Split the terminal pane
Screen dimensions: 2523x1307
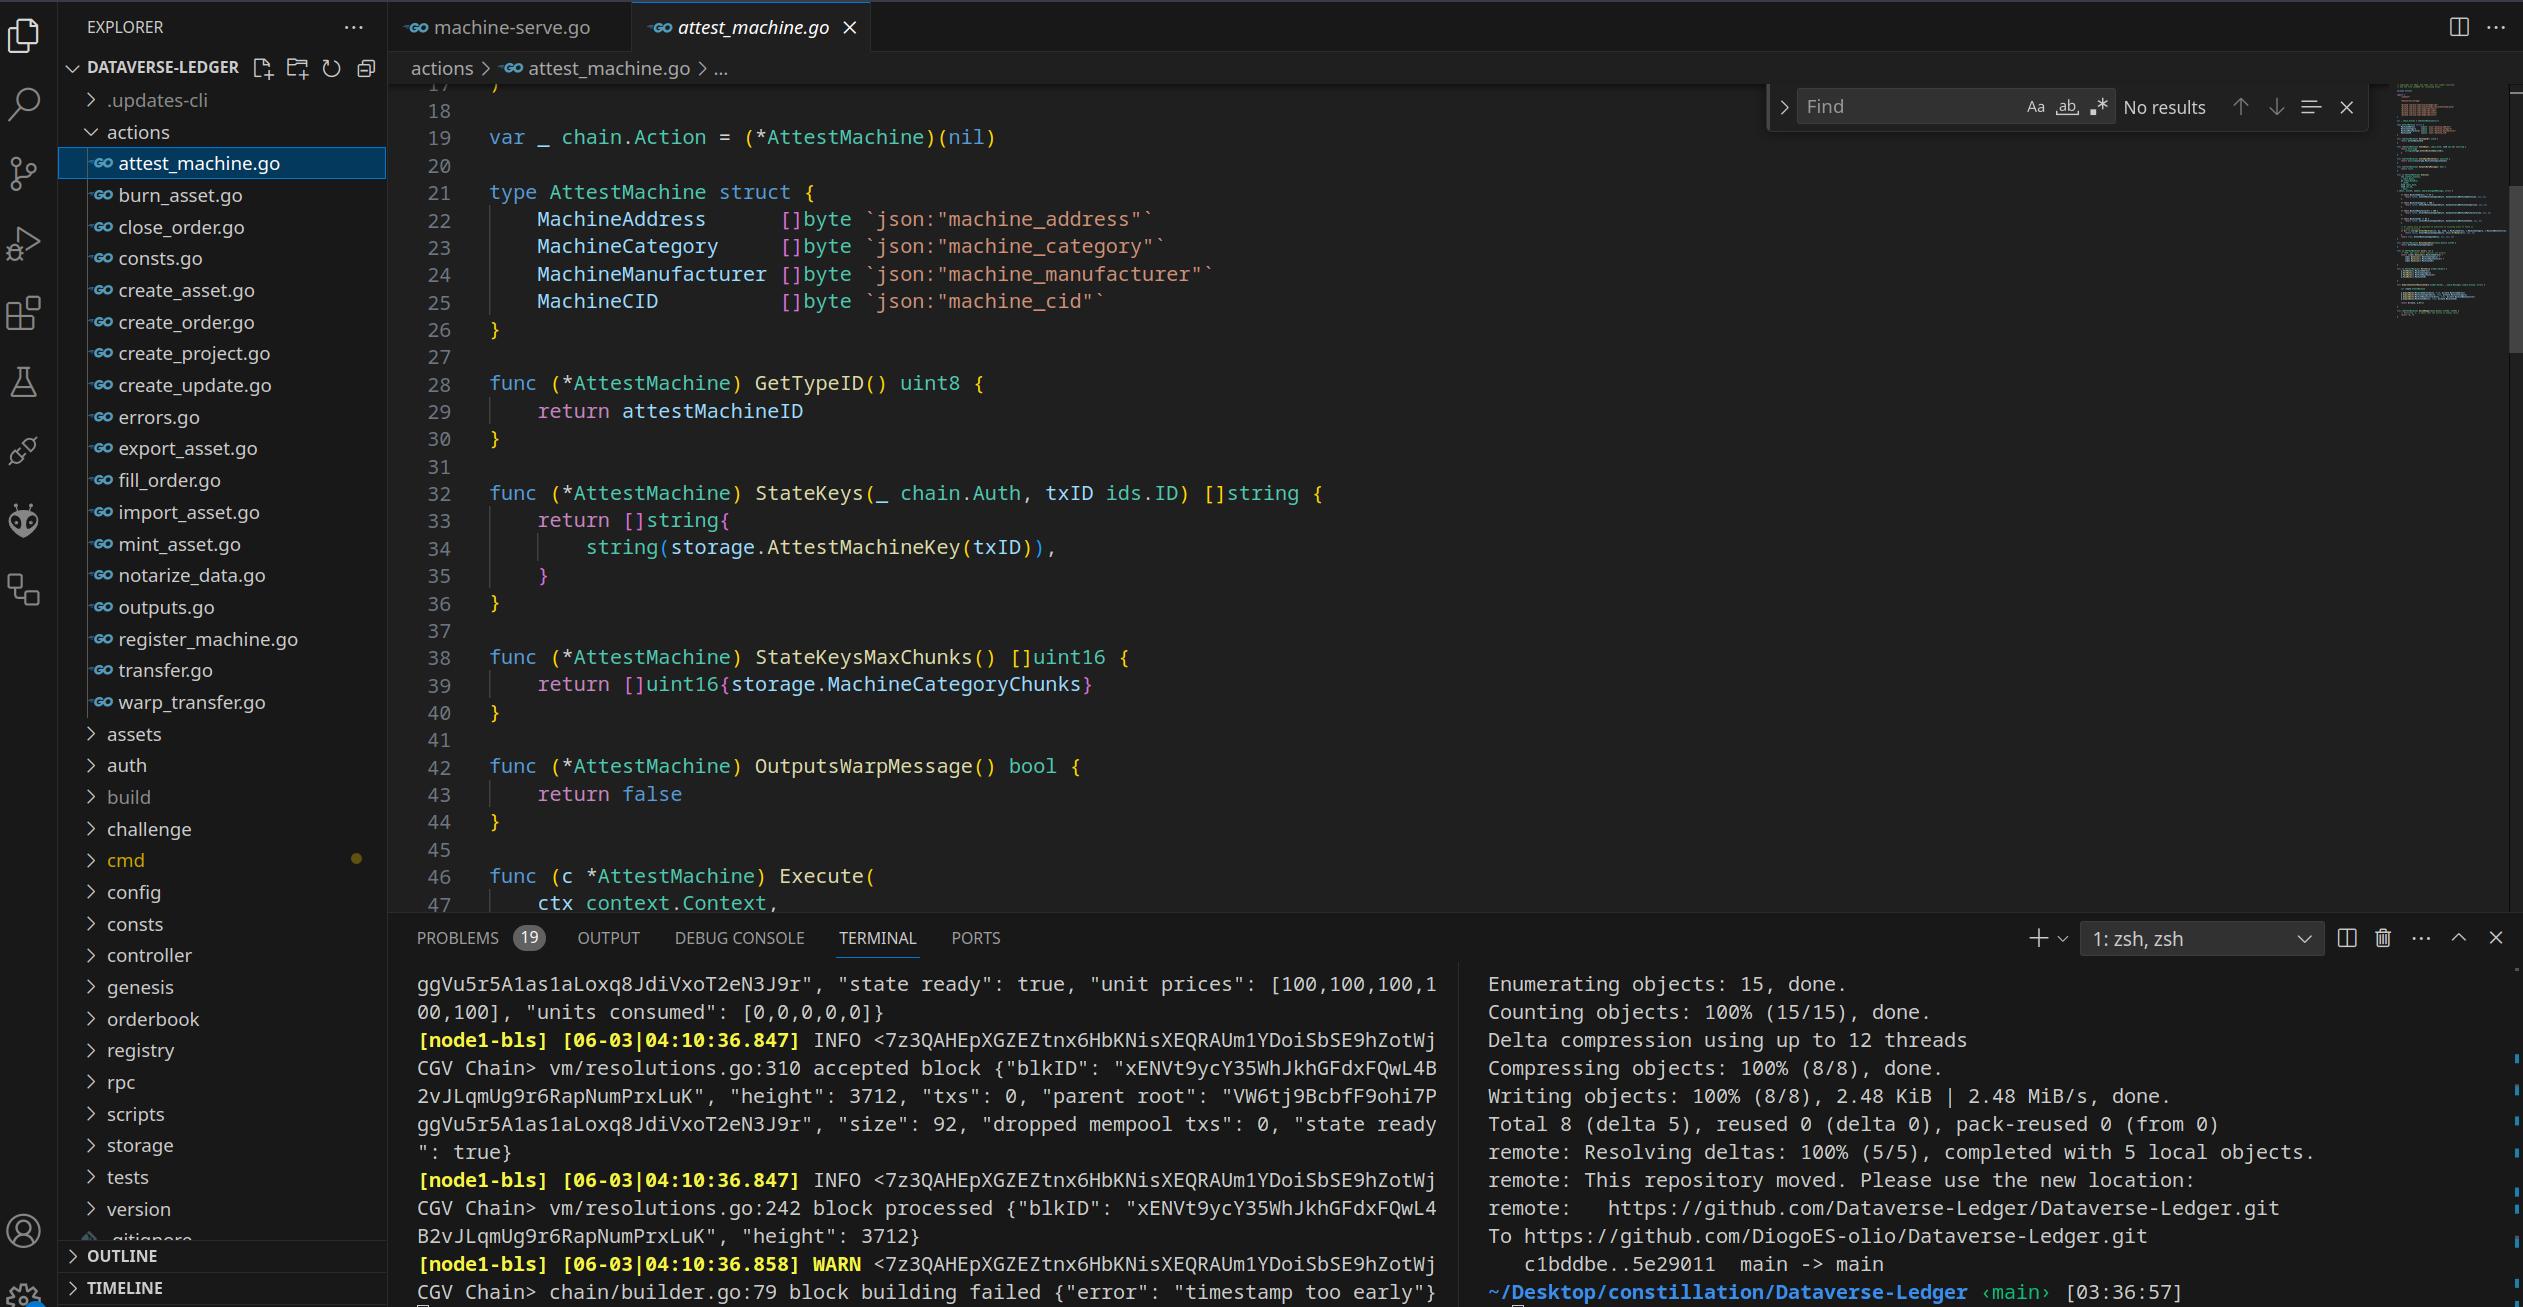pyautogui.click(x=2347, y=938)
